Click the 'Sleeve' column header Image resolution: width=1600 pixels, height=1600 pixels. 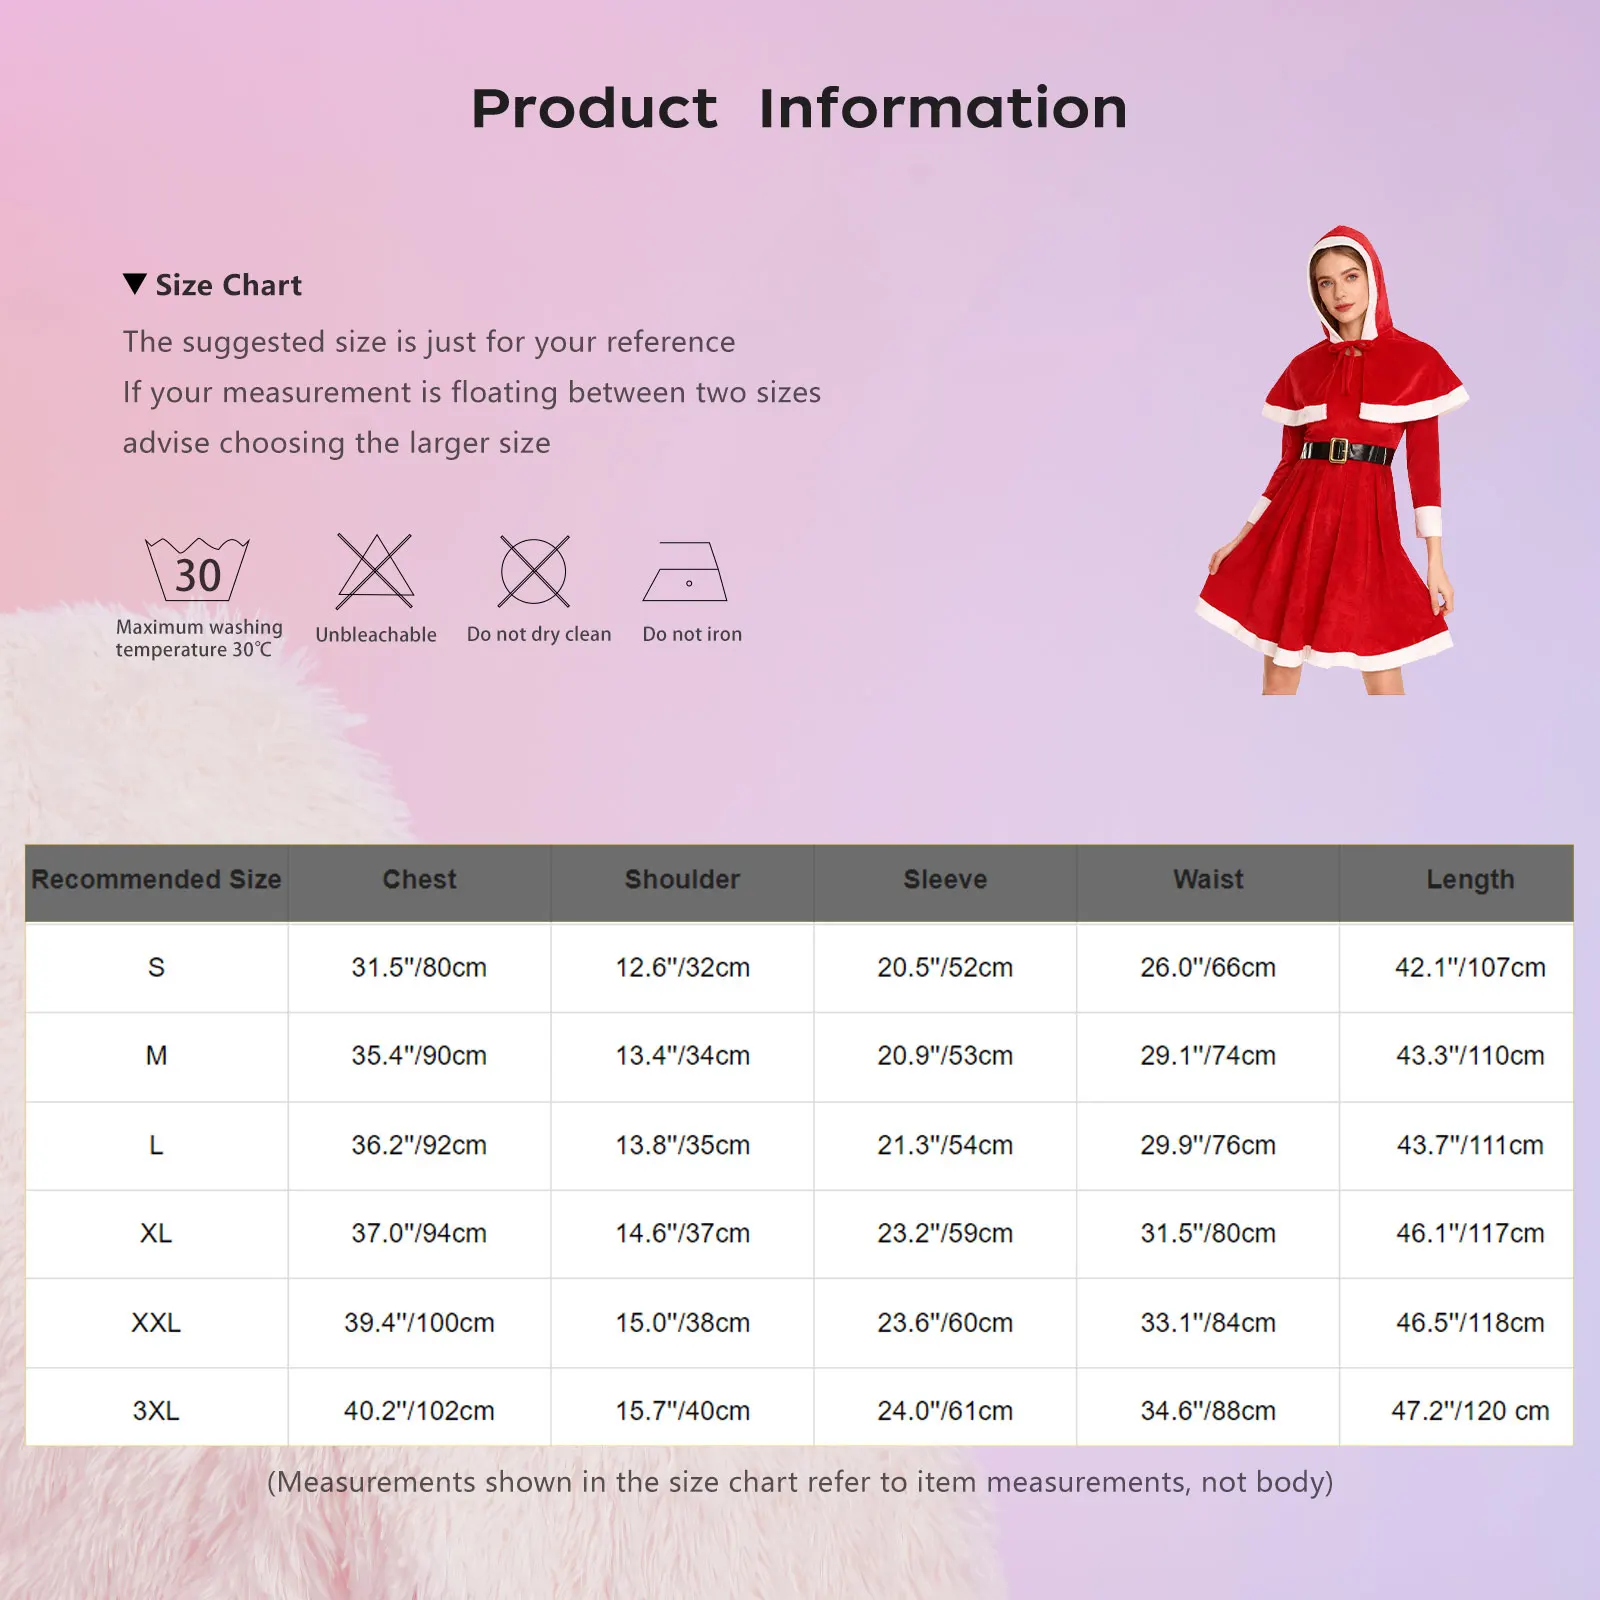[x=945, y=879]
